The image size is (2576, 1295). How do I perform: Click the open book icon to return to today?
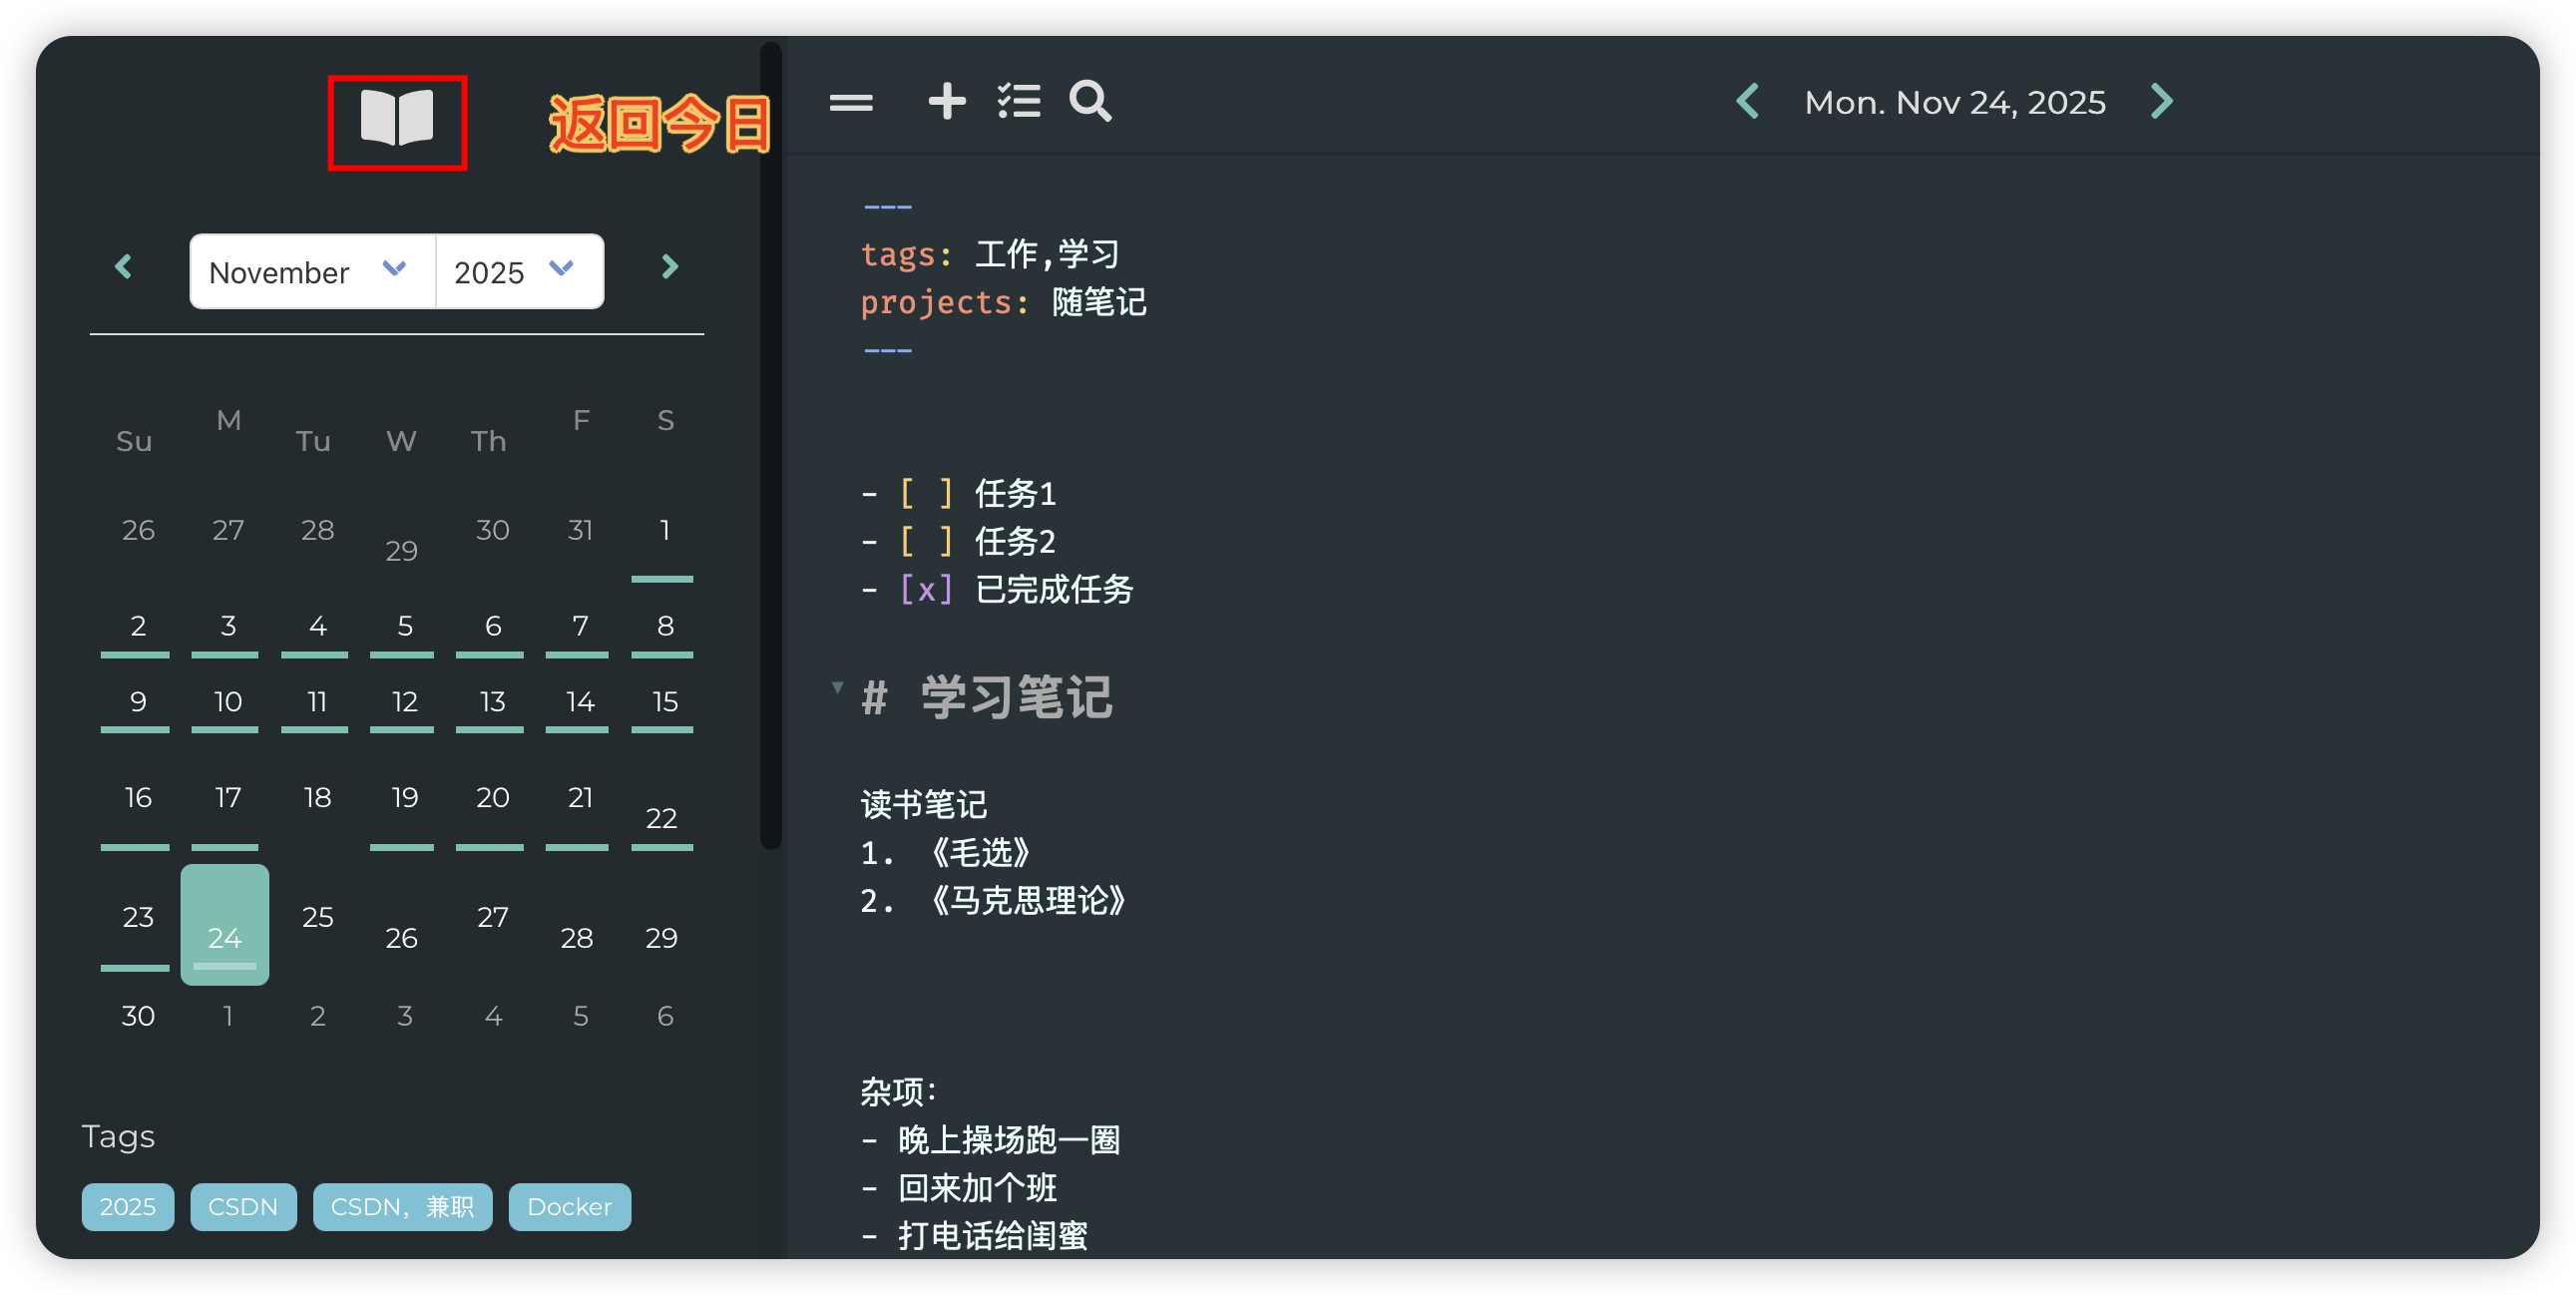click(397, 120)
